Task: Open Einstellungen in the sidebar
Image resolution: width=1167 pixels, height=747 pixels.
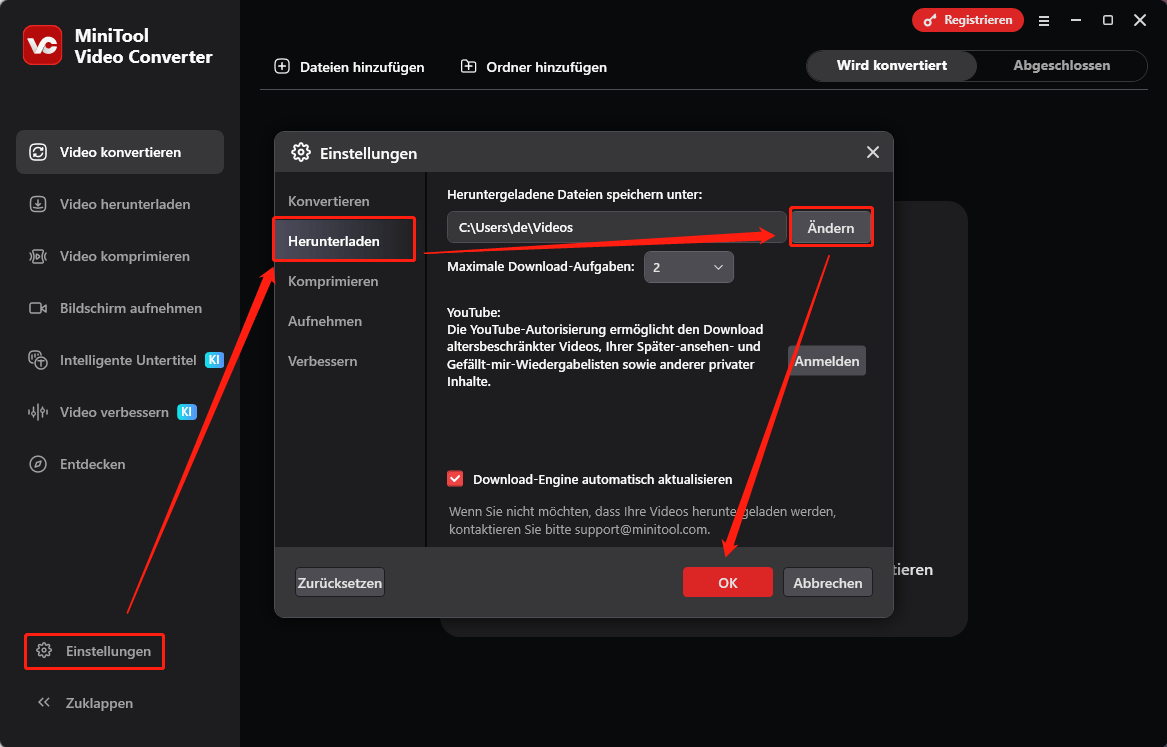Action: point(95,651)
